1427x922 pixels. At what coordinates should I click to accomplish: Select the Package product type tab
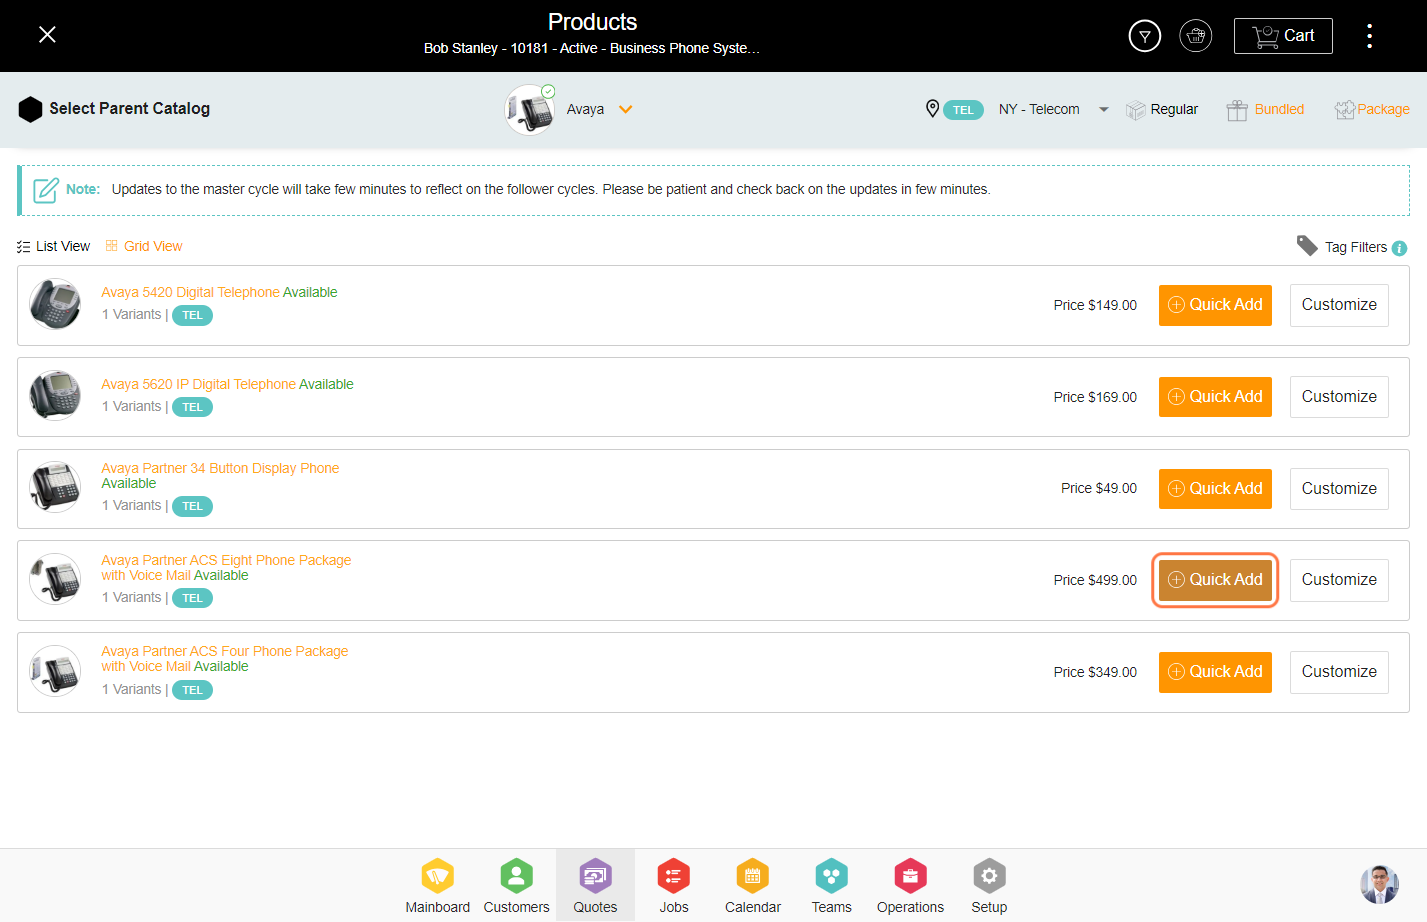tap(1372, 109)
